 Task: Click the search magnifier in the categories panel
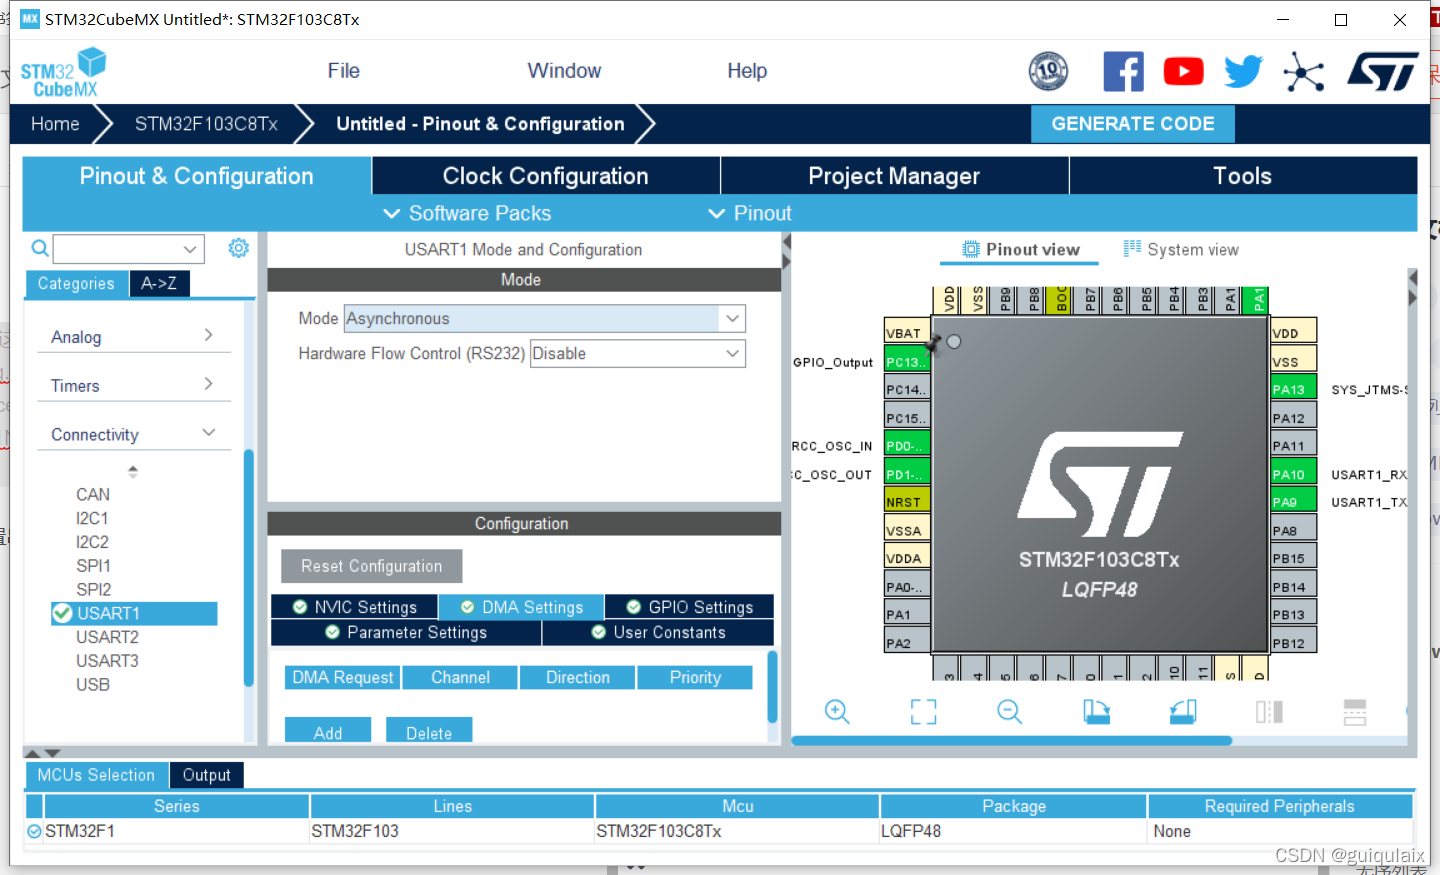(40, 248)
